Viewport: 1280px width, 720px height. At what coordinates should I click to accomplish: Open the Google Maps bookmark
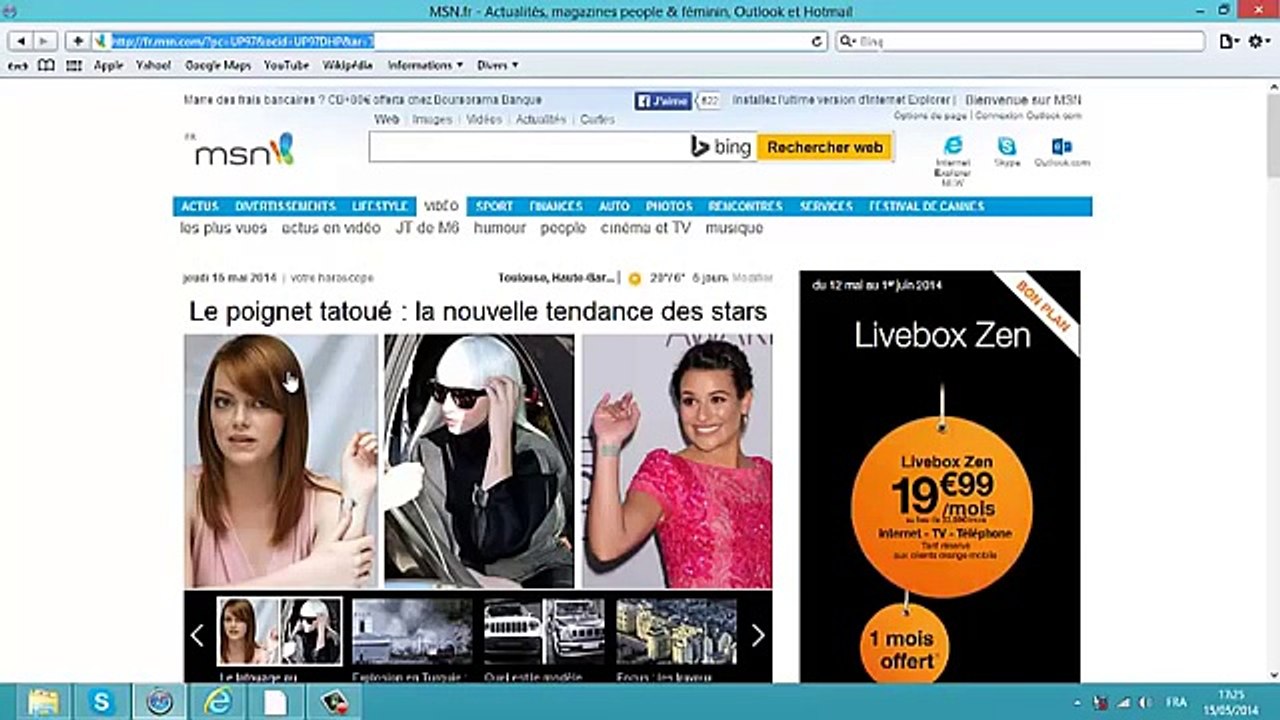(x=218, y=65)
